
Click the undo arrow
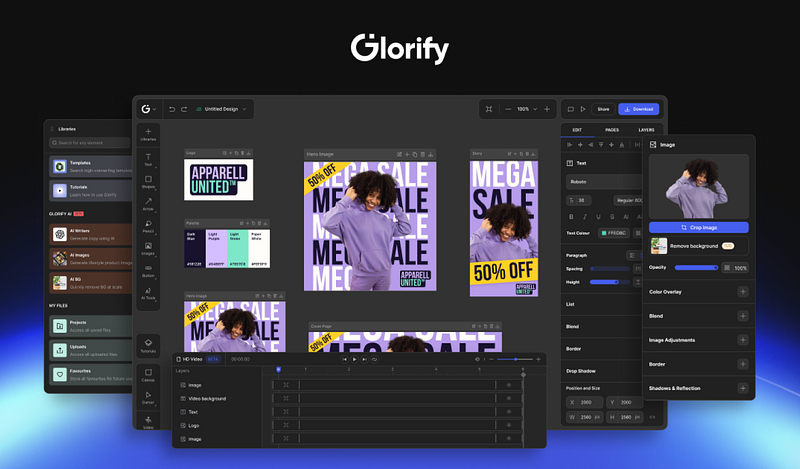(x=172, y=109)
